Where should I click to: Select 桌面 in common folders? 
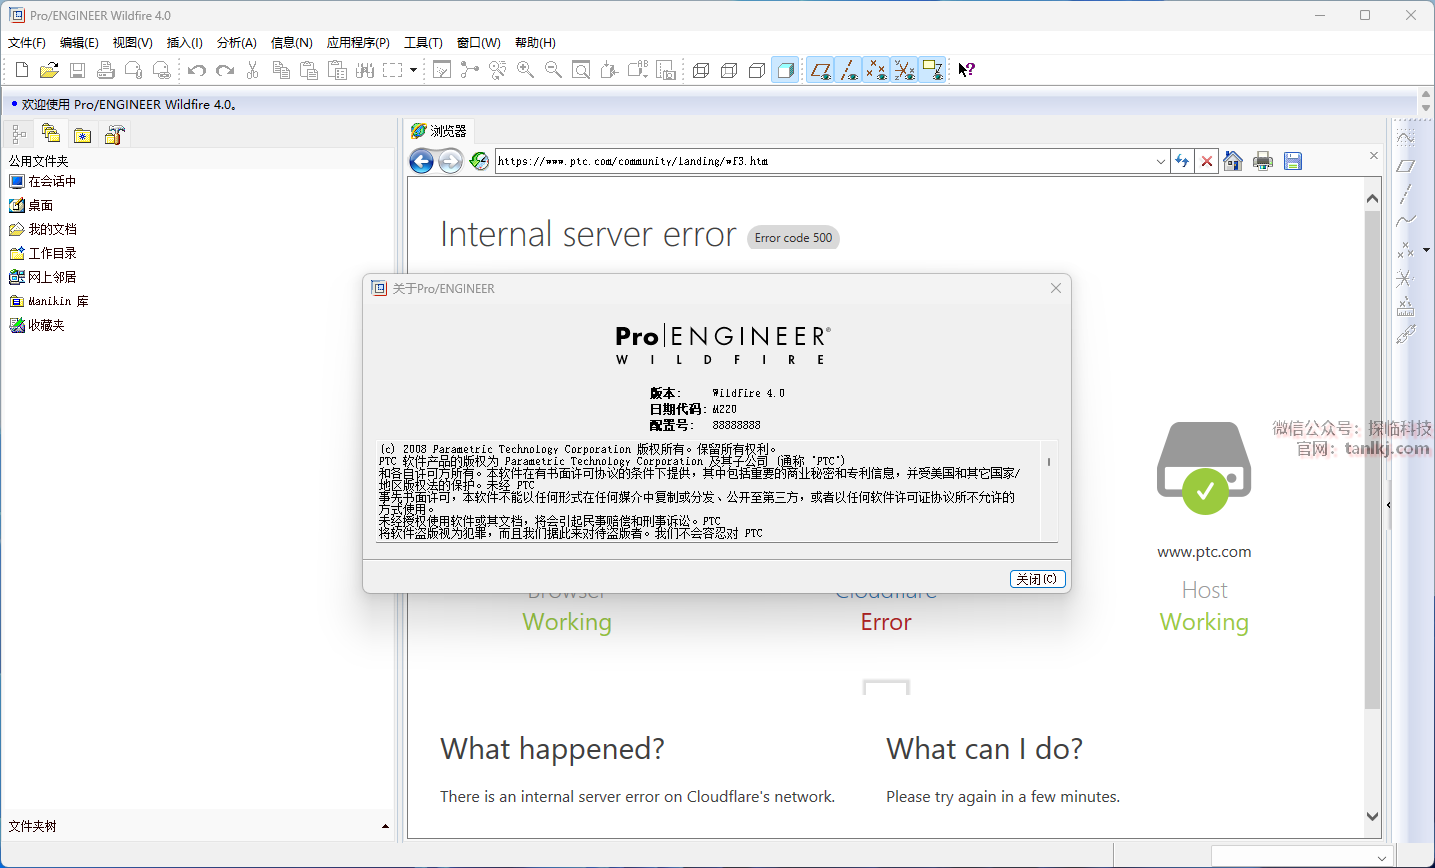31,205
